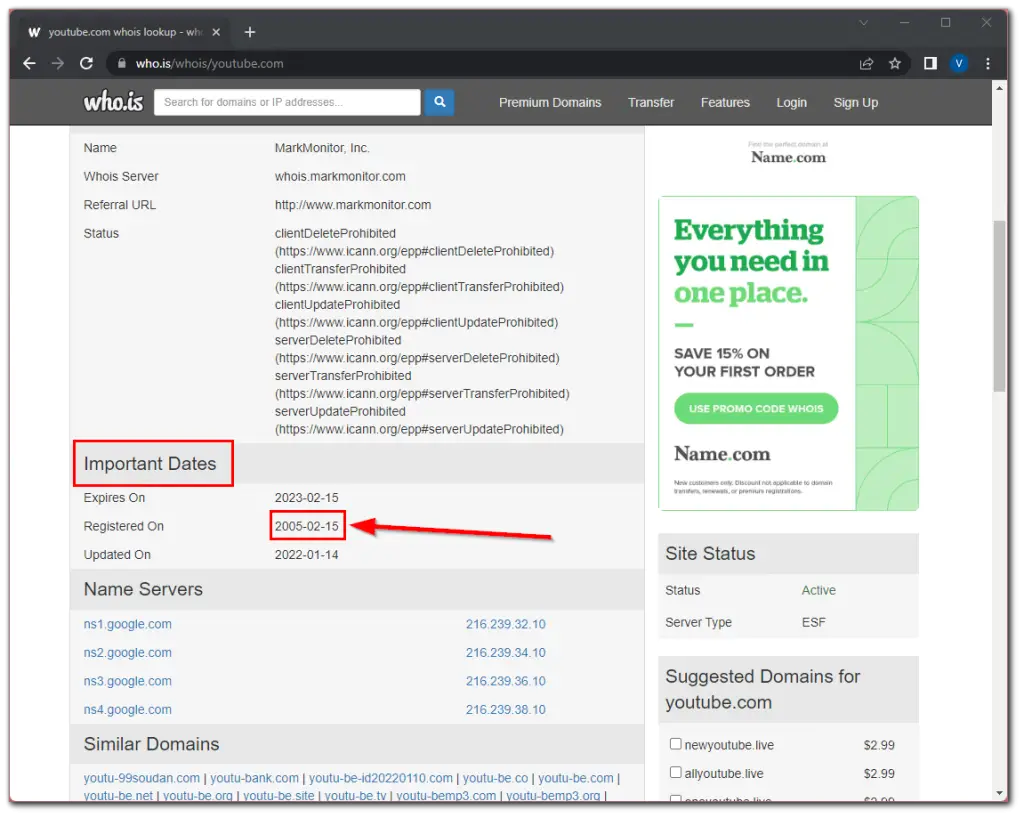The height and width of the screenshot is (818, 1024).
Task: Check the newyoutube.live checkbox
Action: click(x=677, y=744)
